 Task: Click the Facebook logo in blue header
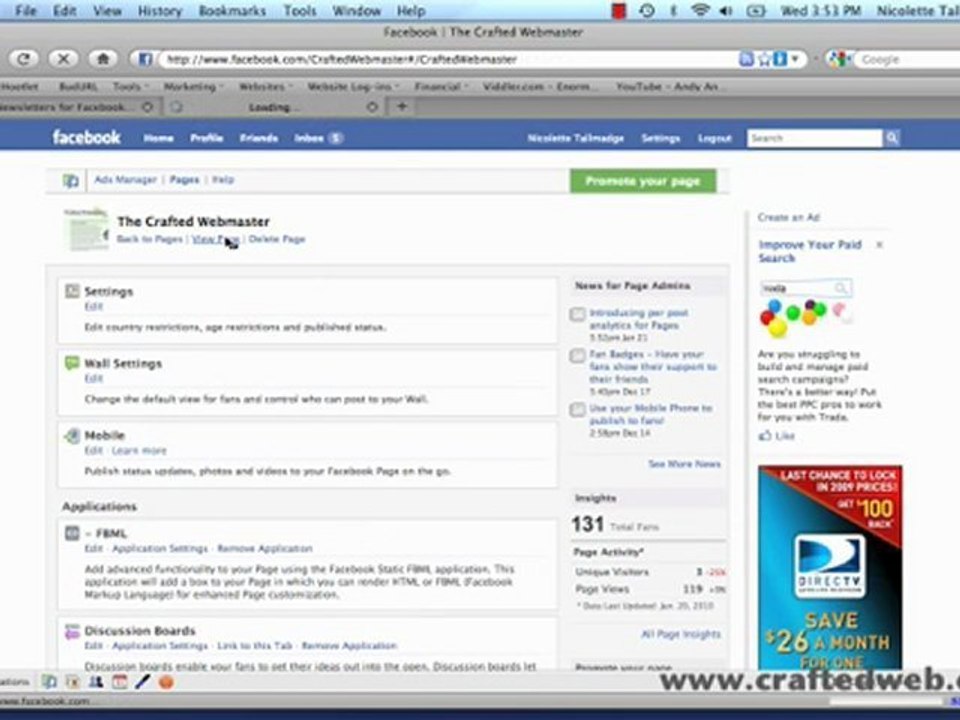pyautogui.click(x=86, y=137)
